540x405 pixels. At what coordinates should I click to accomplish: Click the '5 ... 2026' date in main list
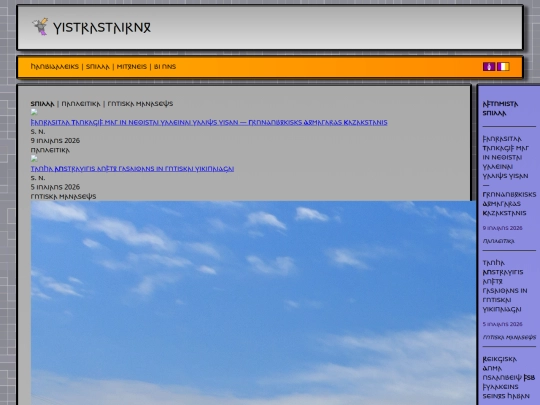tap(55, 187)
